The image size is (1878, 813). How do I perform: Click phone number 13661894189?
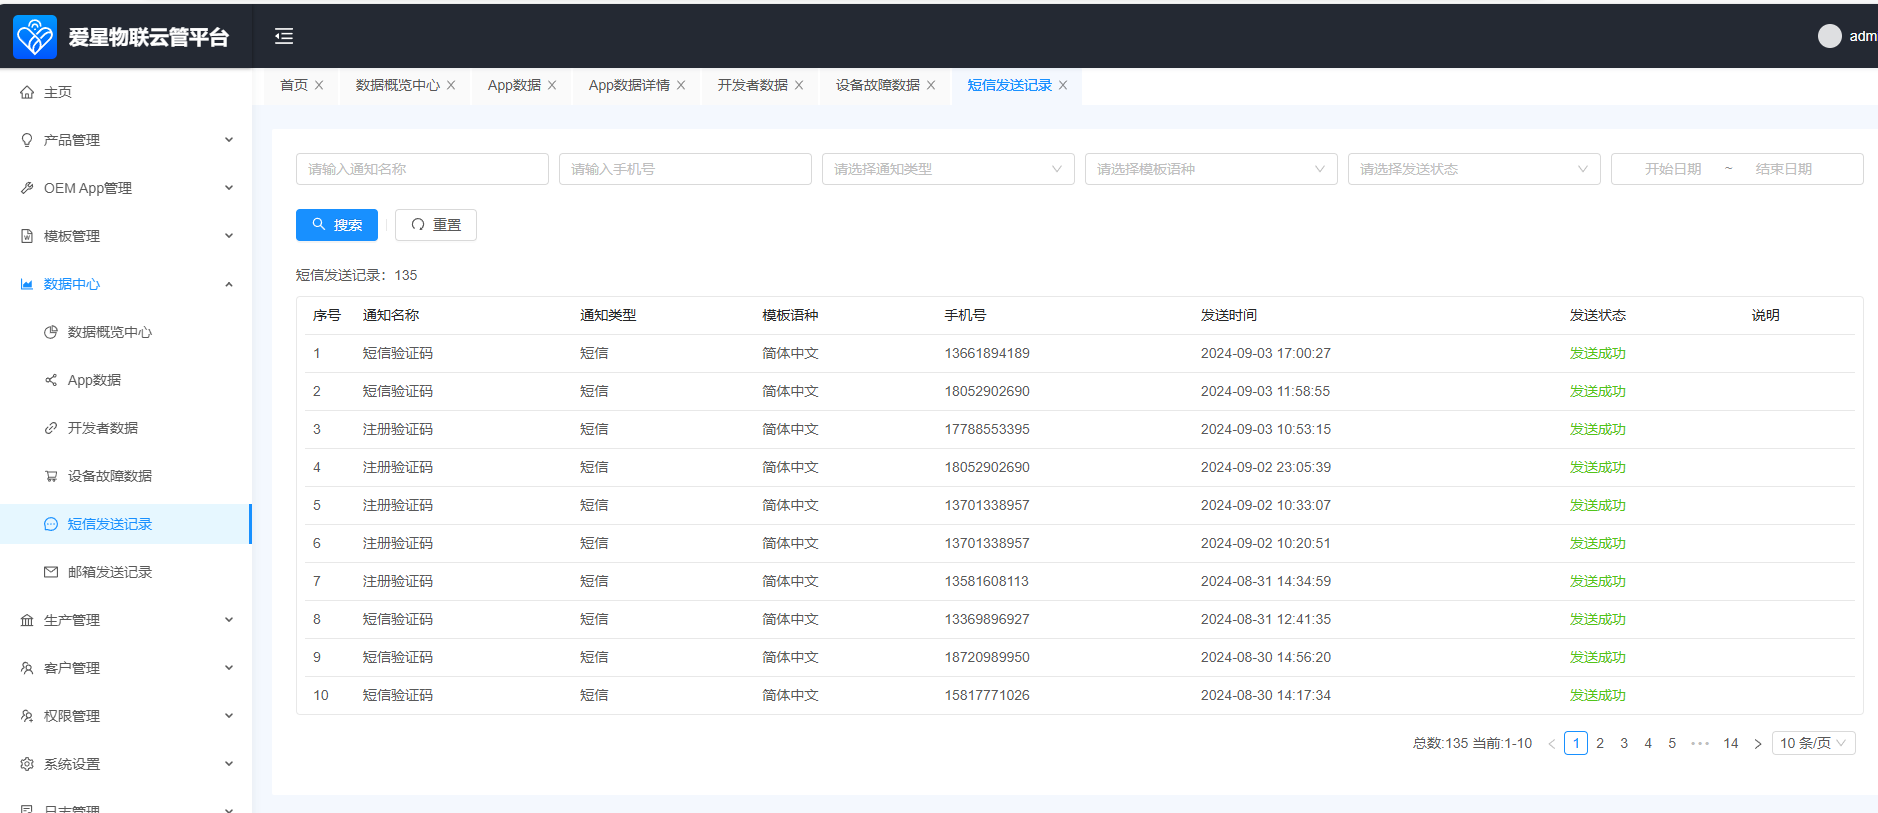[x=987, y=353]
